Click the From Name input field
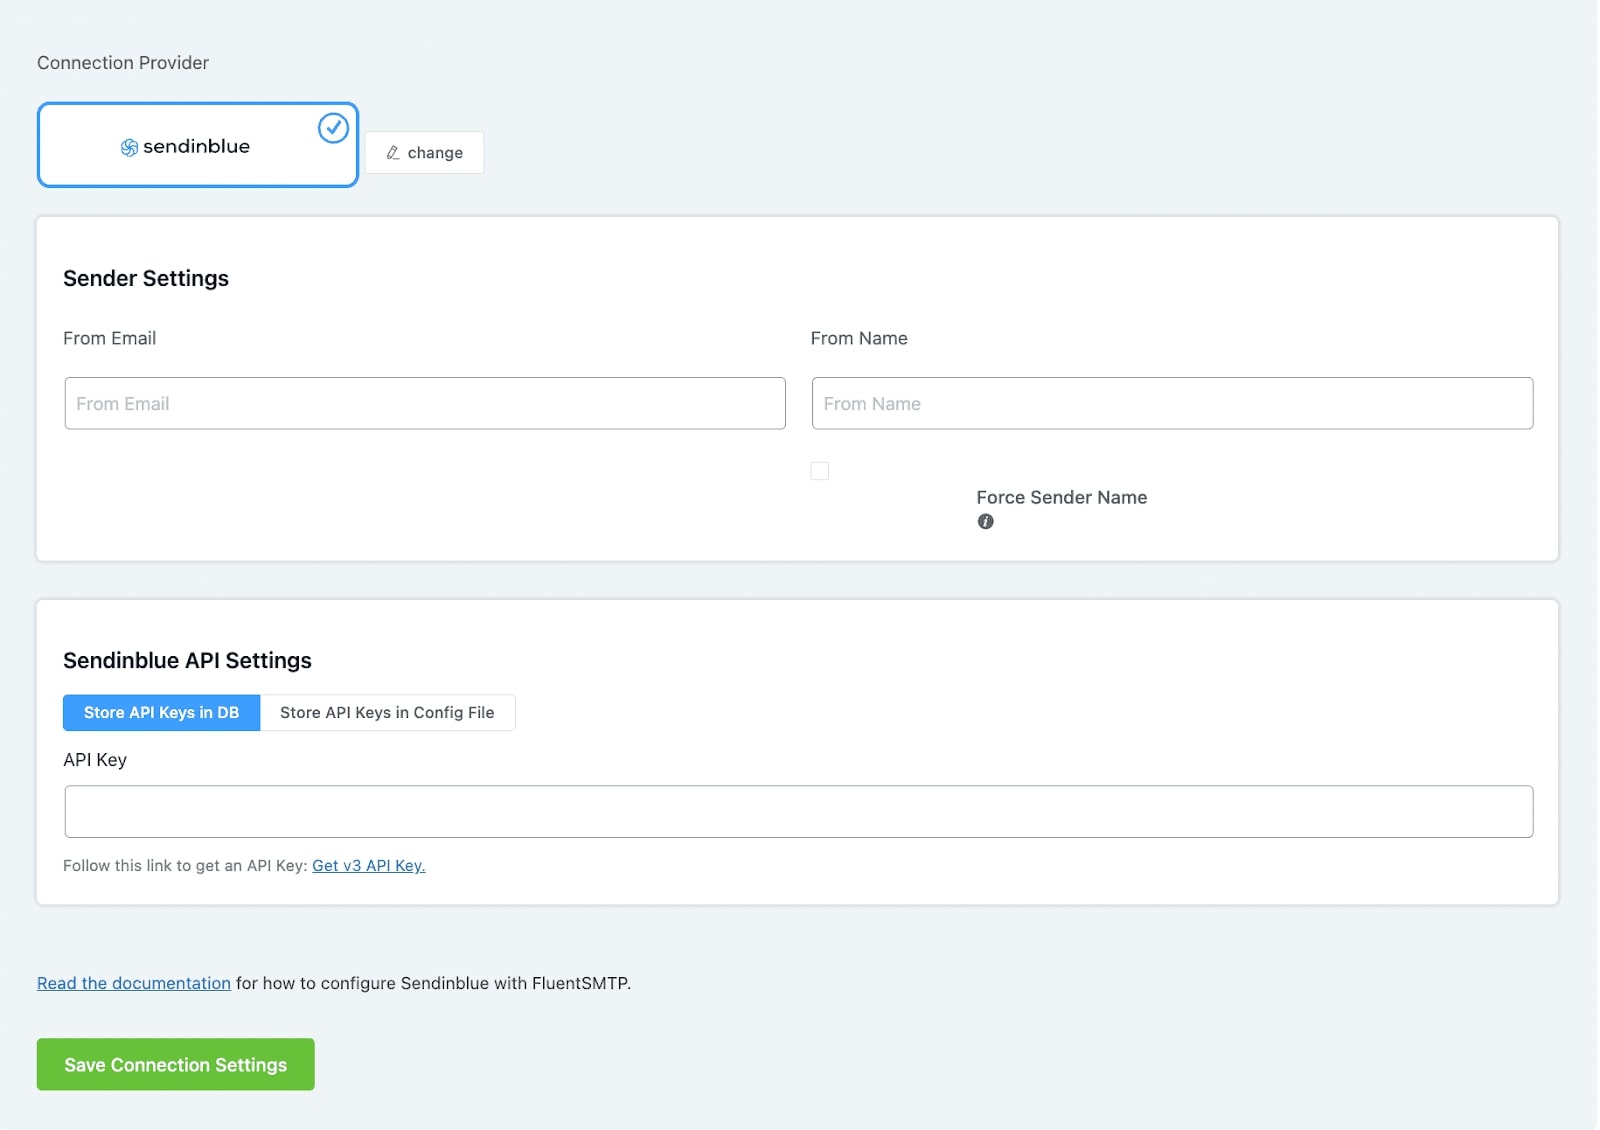 pyautogui.click(x=1172, y=403)
